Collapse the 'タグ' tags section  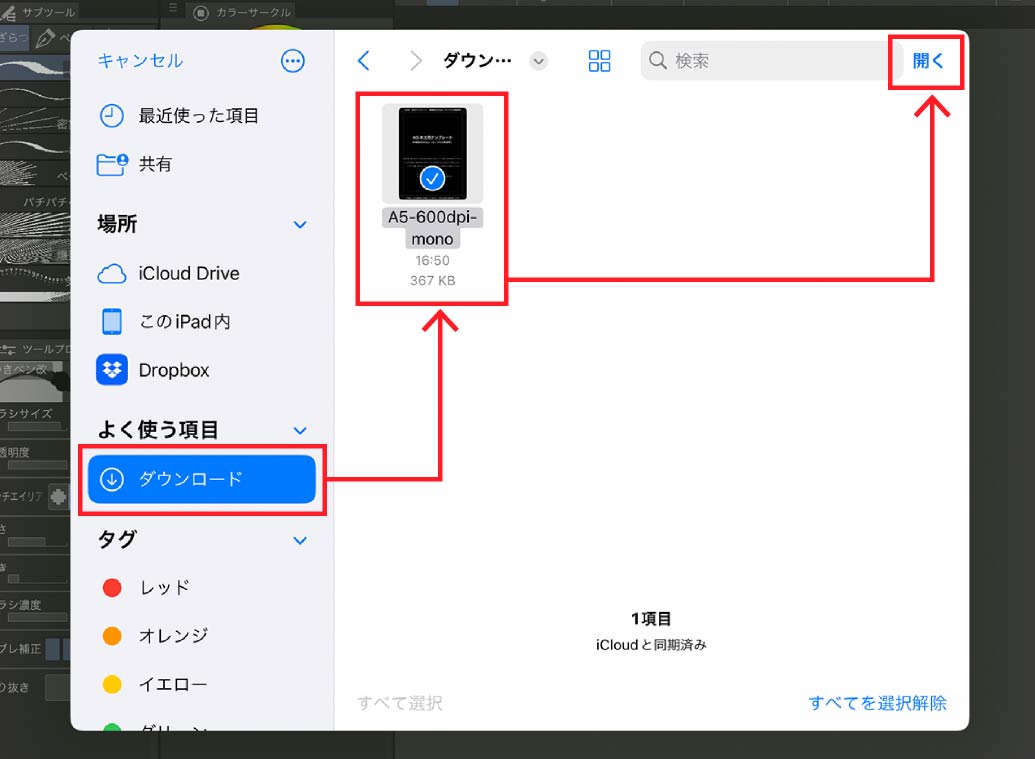pyautogui.click(x=300, y=540)
